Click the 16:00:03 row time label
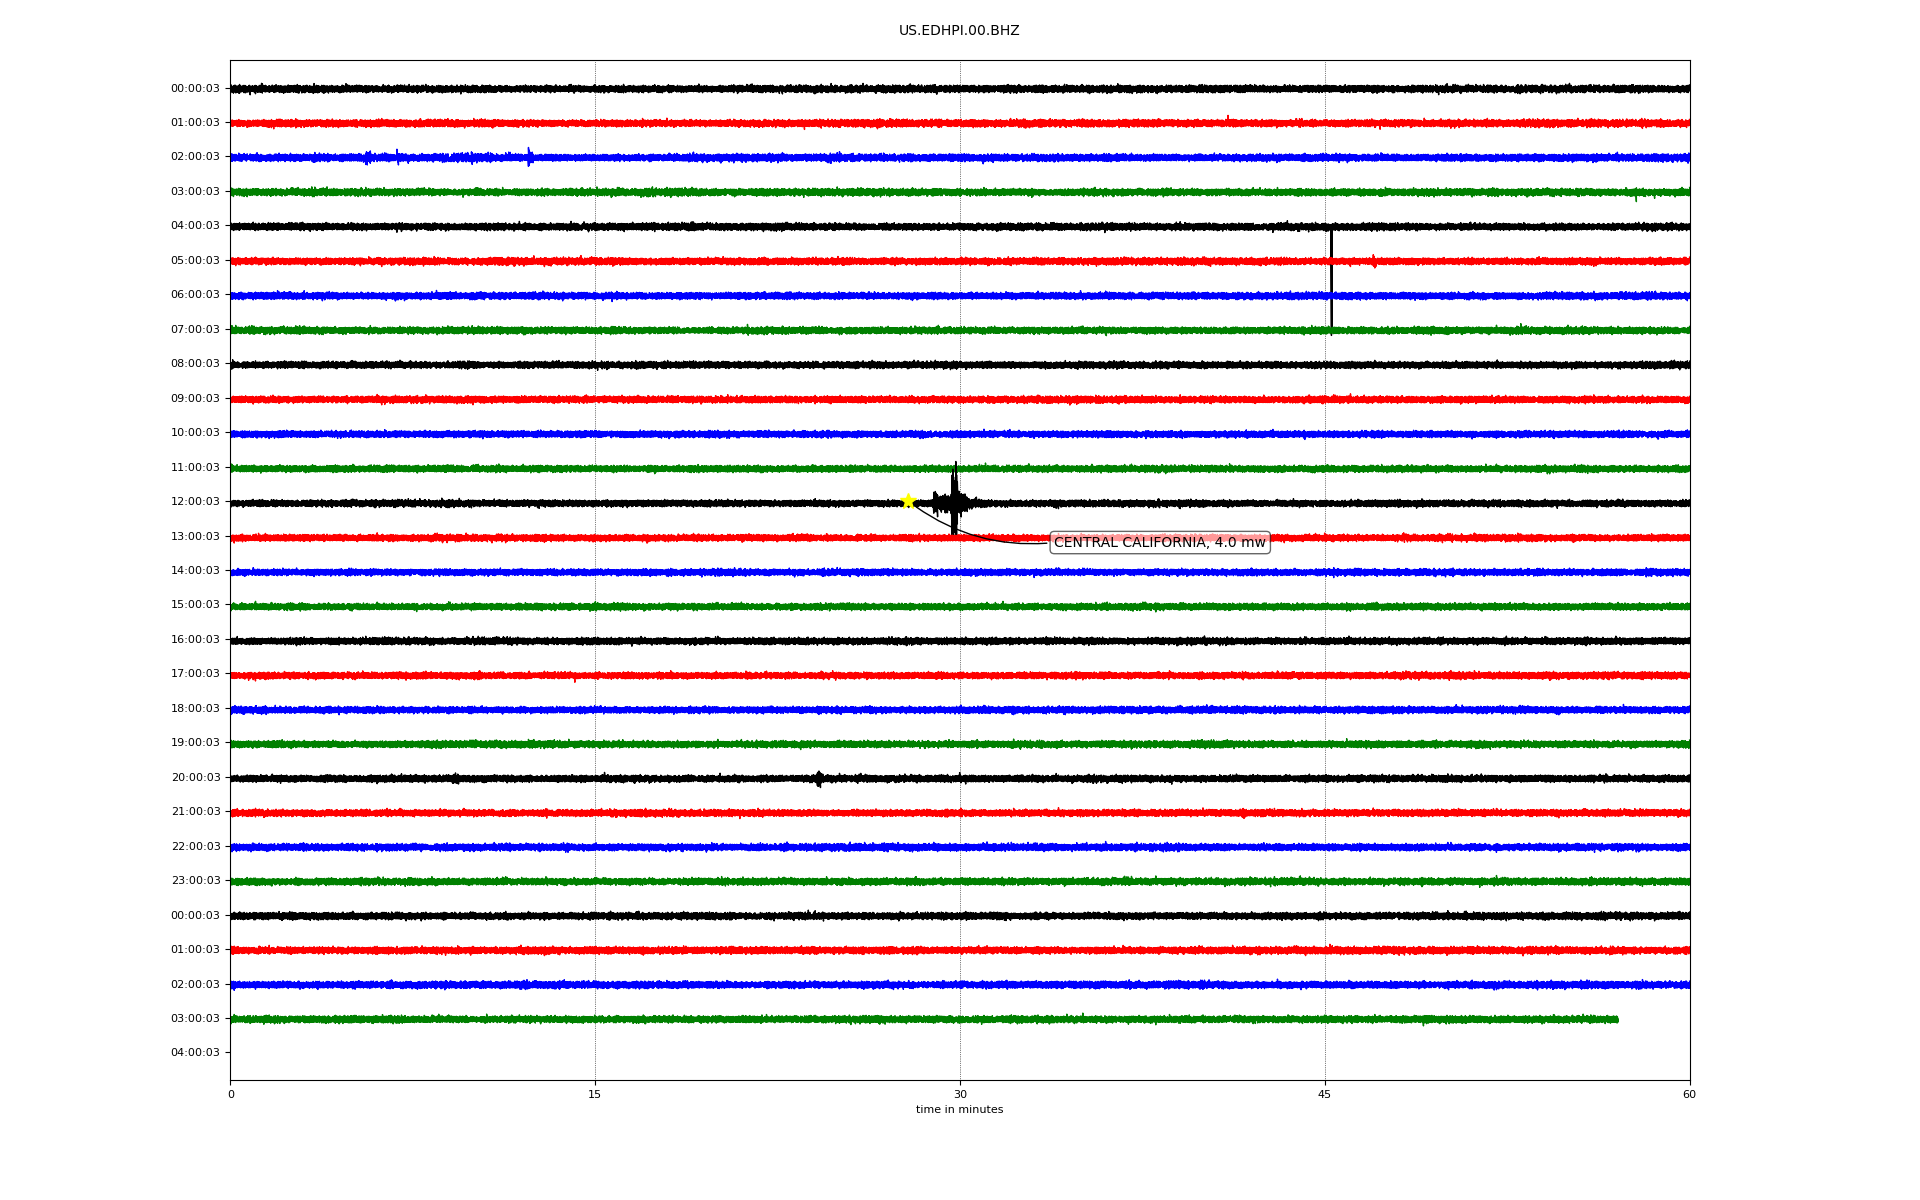This screenshot has height=1200, width=1920. click(x=195, y=639)
